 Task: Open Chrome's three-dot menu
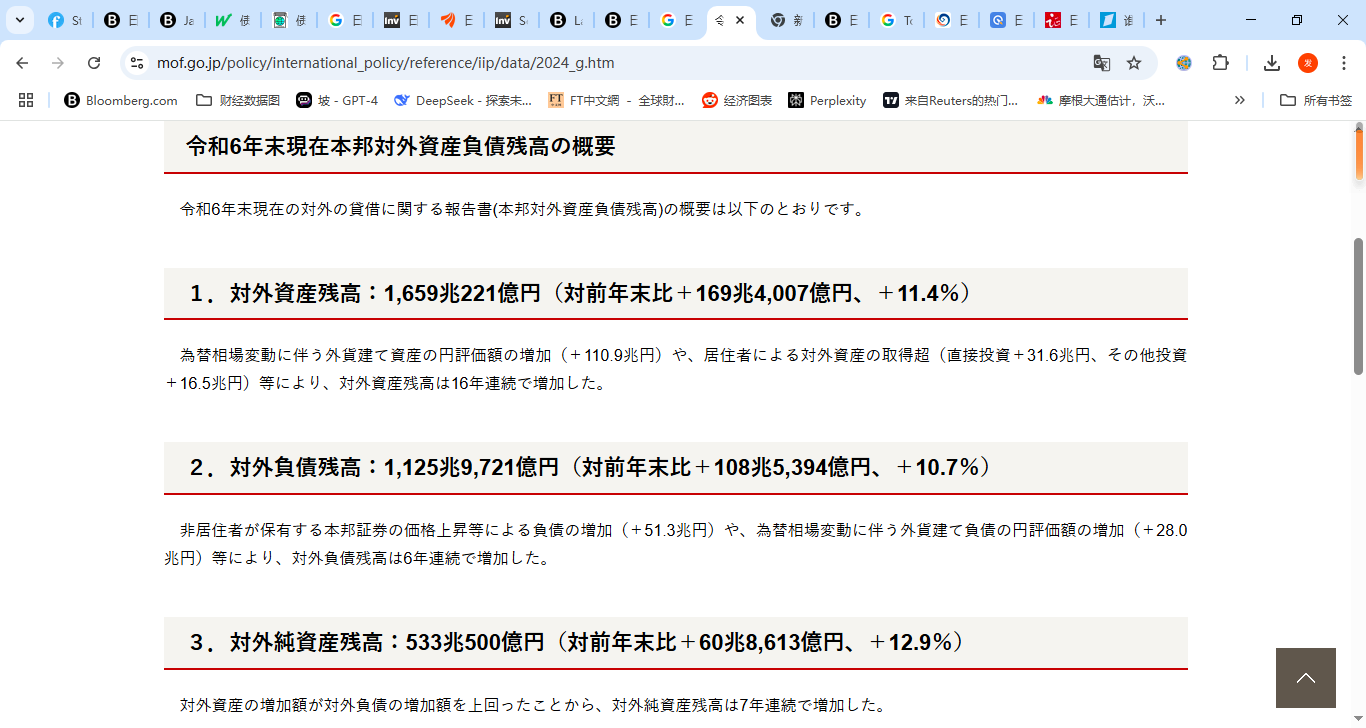(1343, 62)
